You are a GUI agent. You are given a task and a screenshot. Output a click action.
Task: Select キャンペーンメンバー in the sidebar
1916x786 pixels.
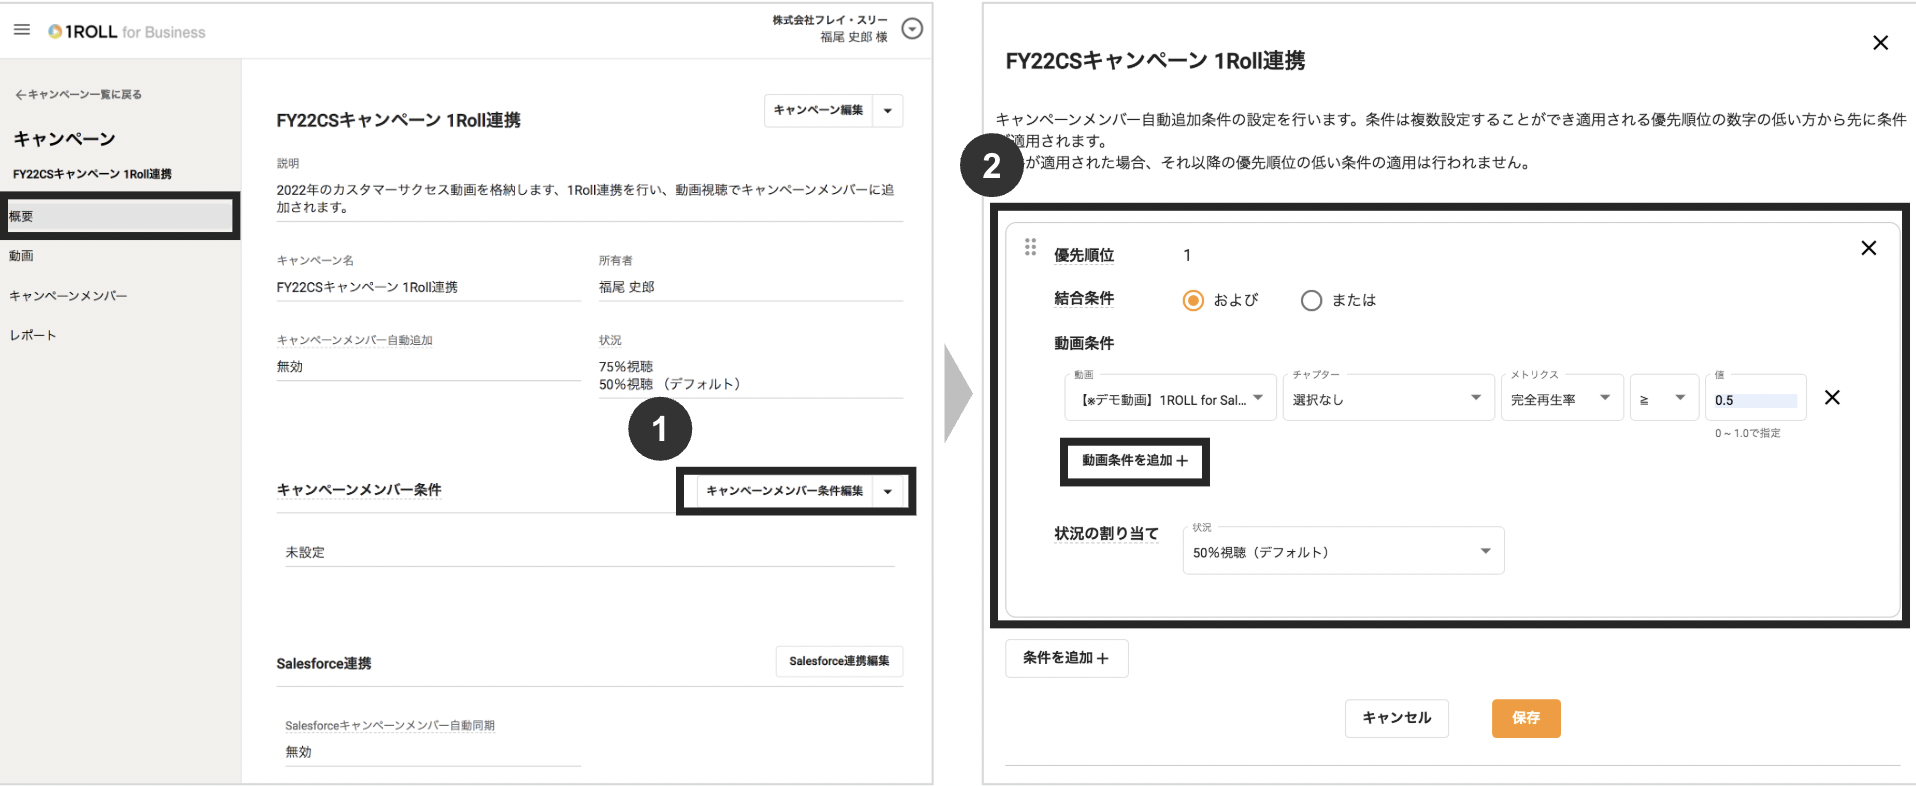68,296
